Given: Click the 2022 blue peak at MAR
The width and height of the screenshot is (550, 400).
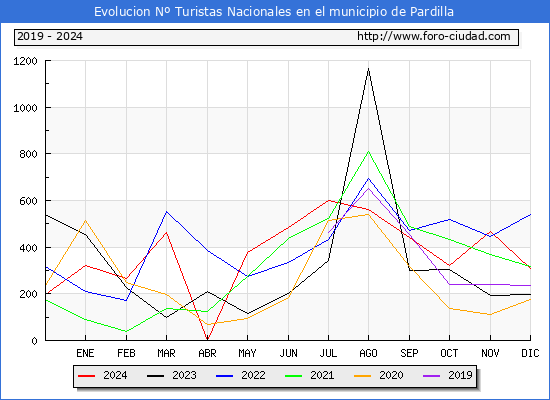Looking at the screenshot, I should pos(166,212).
